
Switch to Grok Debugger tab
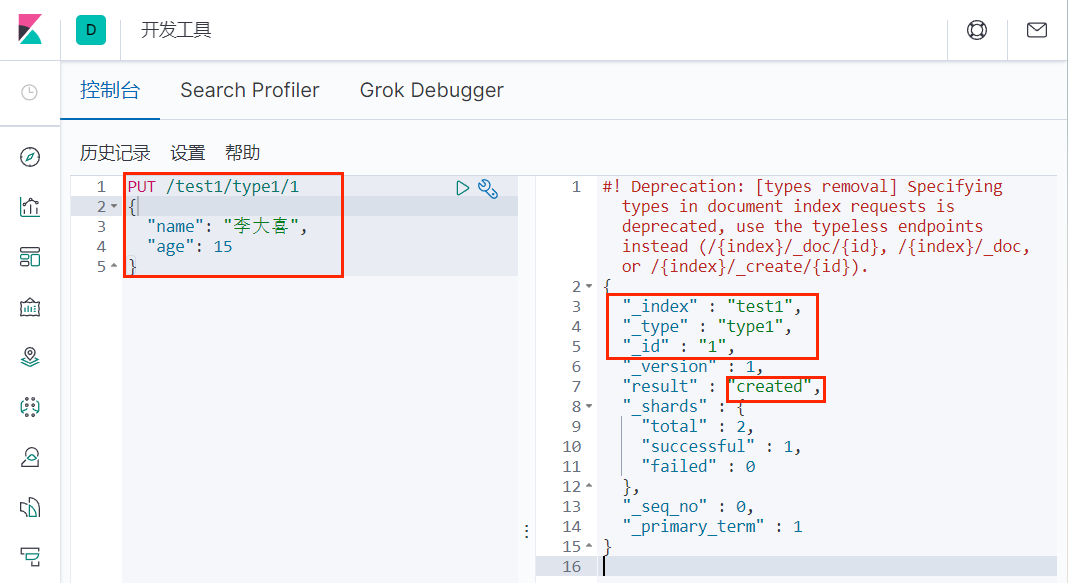pyautogui.click(x=432, y=90)
